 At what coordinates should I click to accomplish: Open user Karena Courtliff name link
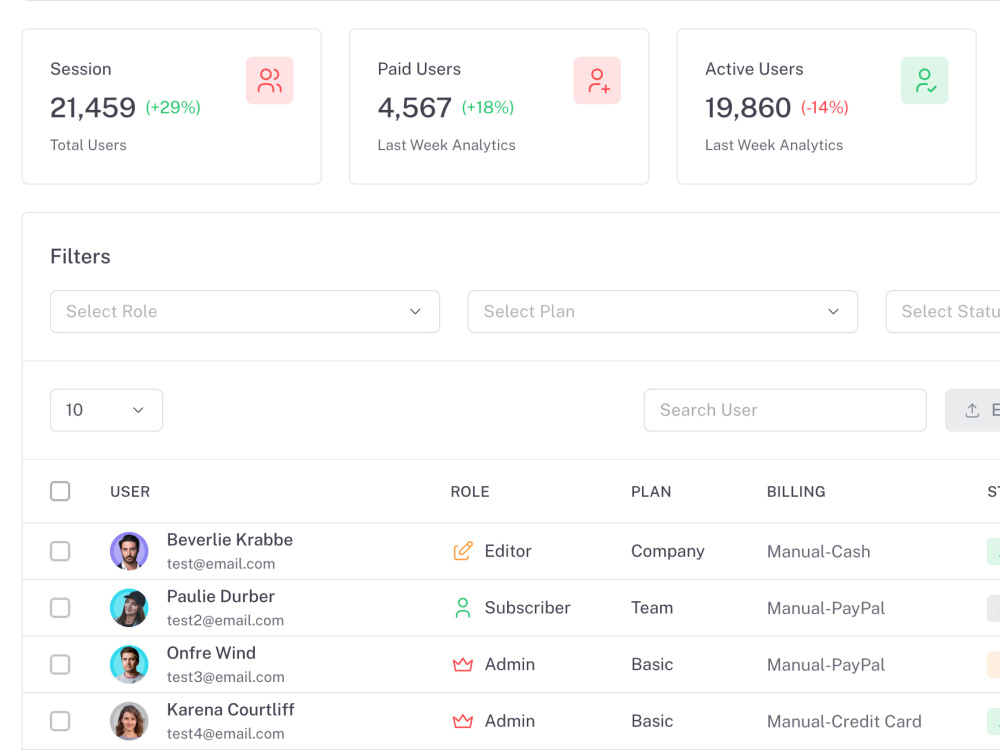(230, 710)
